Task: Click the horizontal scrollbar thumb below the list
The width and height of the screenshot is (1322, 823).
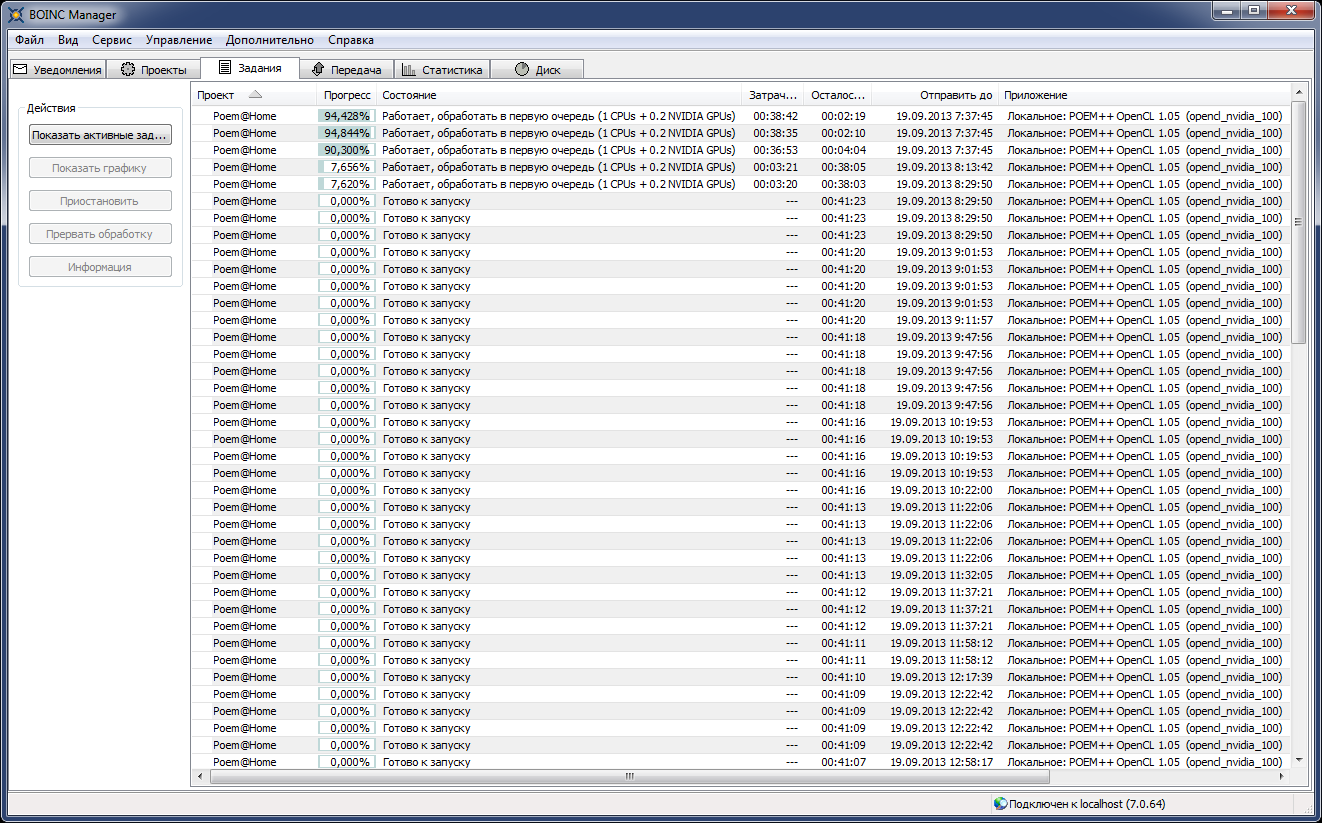Action: (x=629, y=776)
